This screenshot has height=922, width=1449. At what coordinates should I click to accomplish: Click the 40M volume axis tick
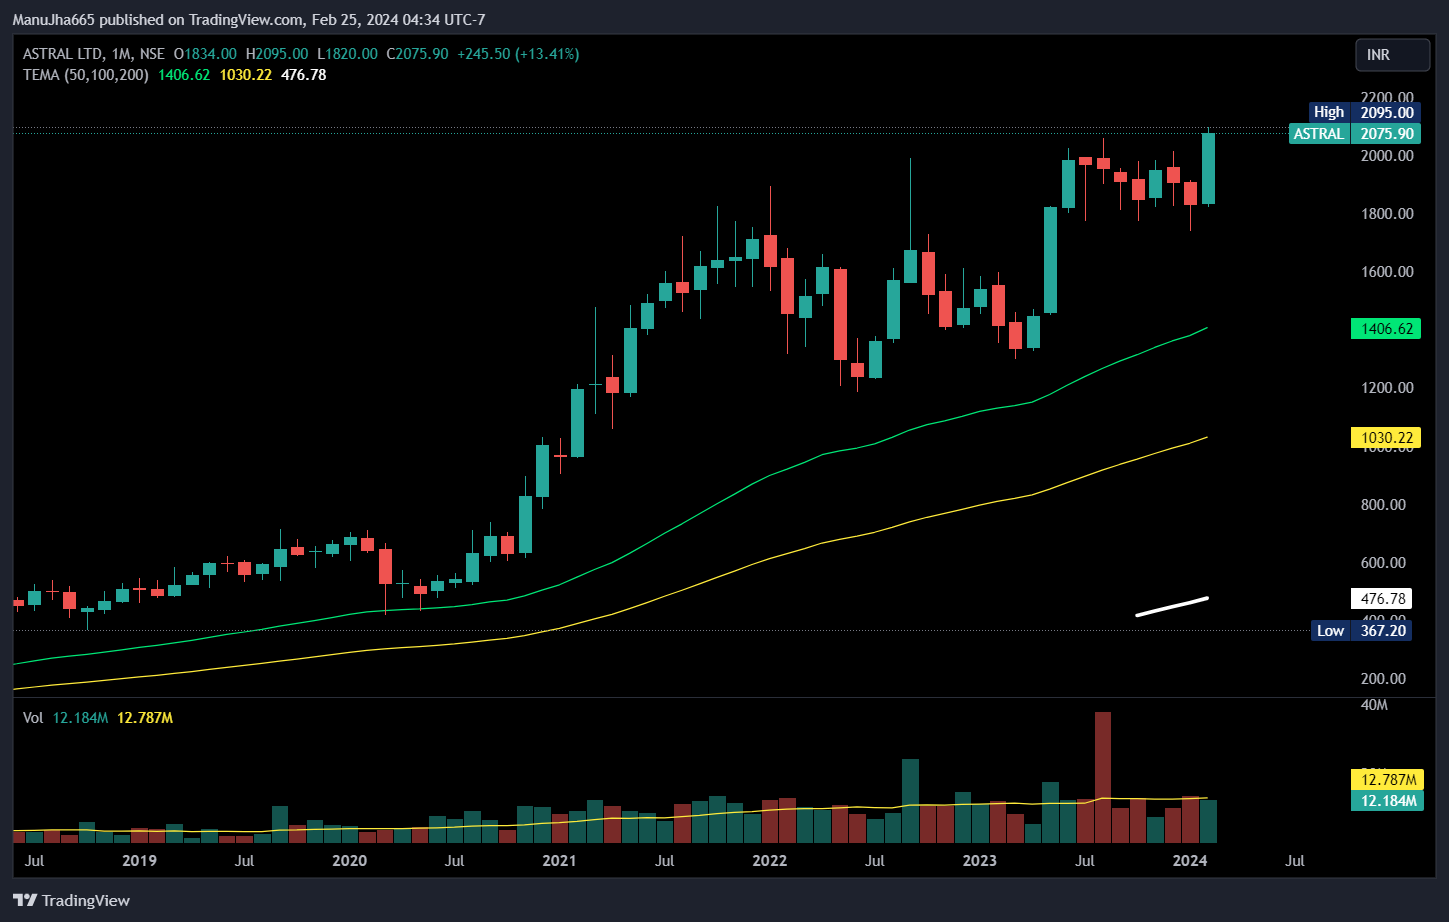point(1374,705)
